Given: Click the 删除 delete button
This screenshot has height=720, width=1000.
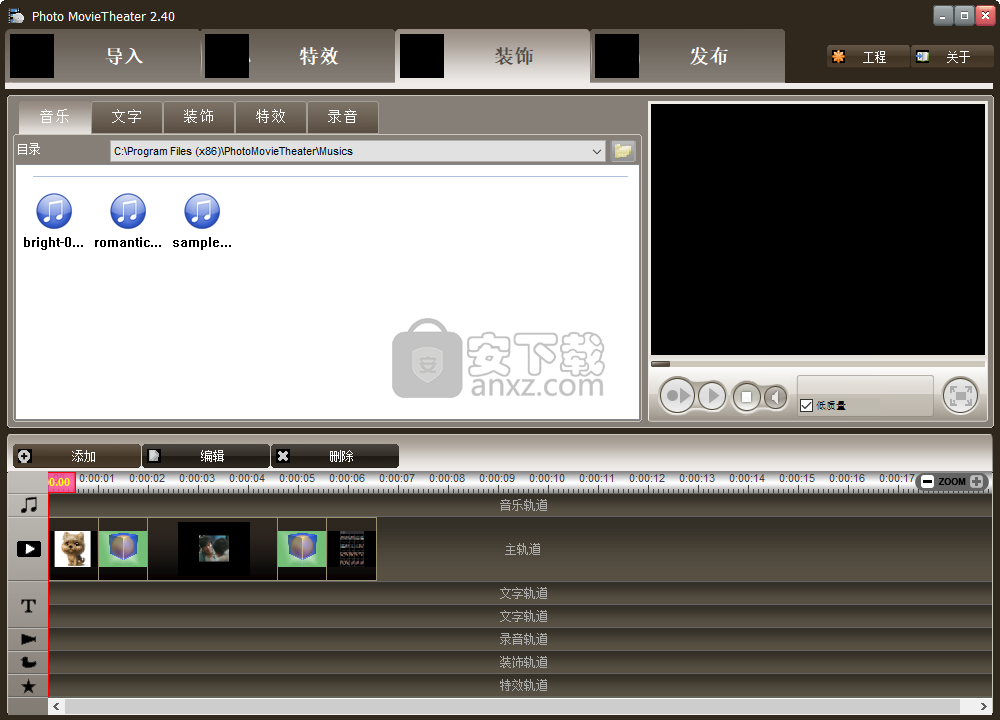Looking at the screenshot, I should tap(335, 456).
